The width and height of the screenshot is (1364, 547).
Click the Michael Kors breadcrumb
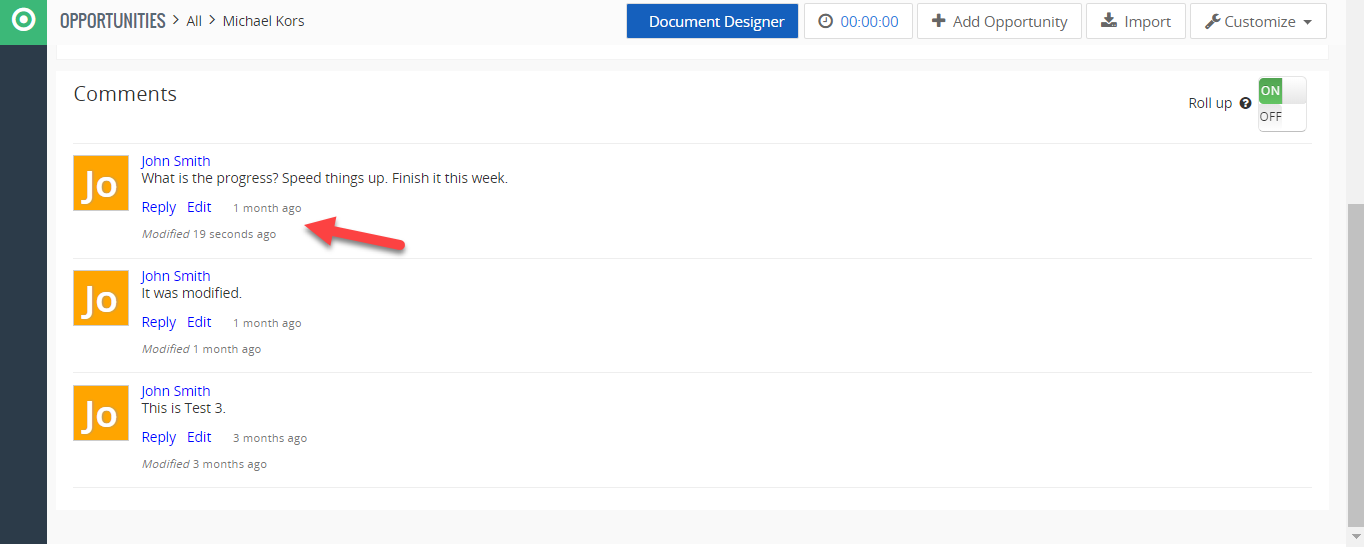(263, 21)
